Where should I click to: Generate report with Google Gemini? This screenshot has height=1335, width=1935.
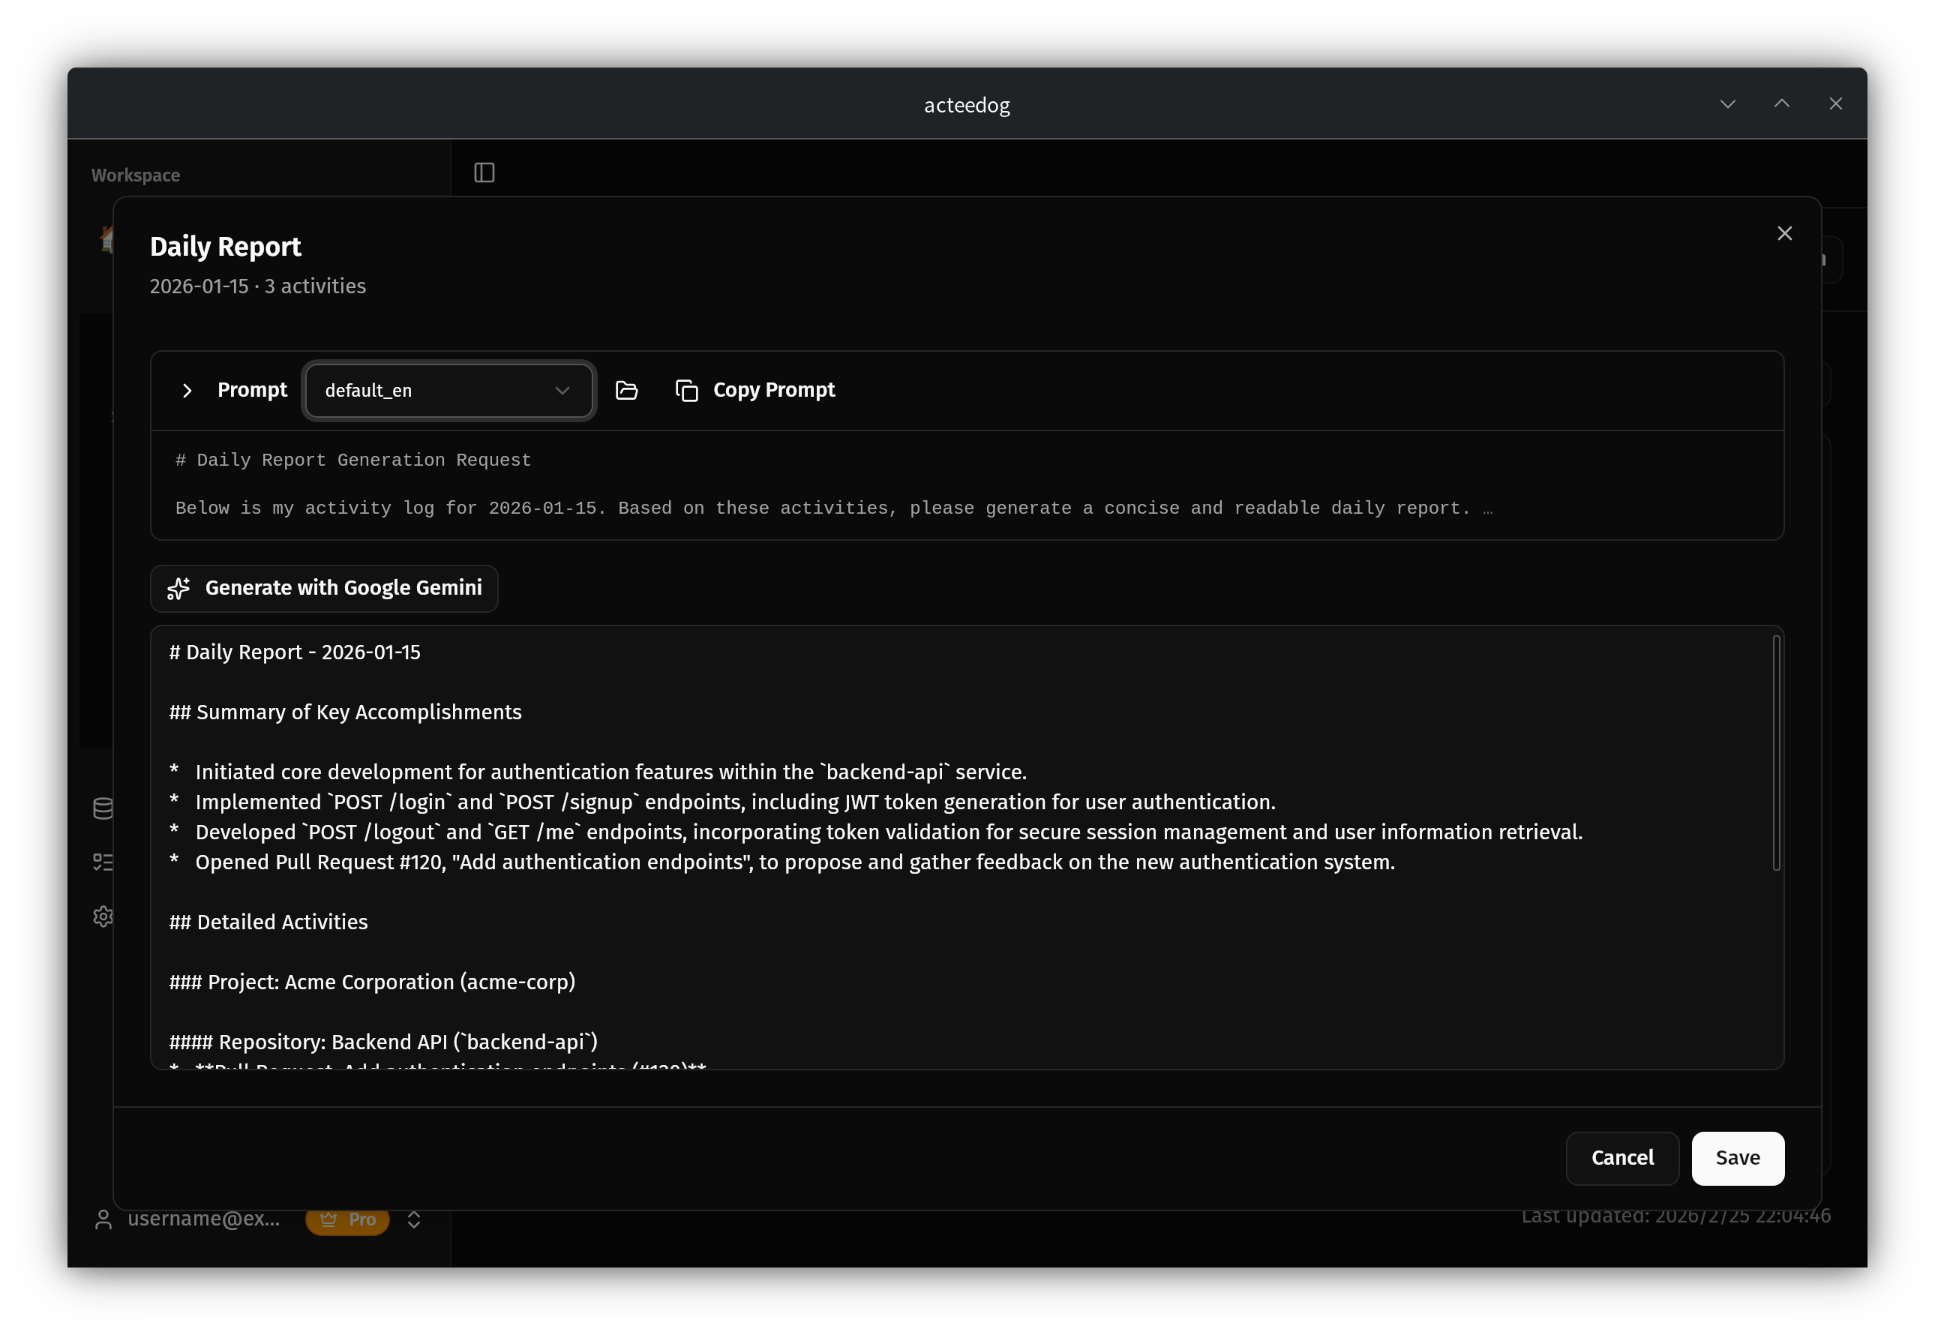(x=324, y=588)
